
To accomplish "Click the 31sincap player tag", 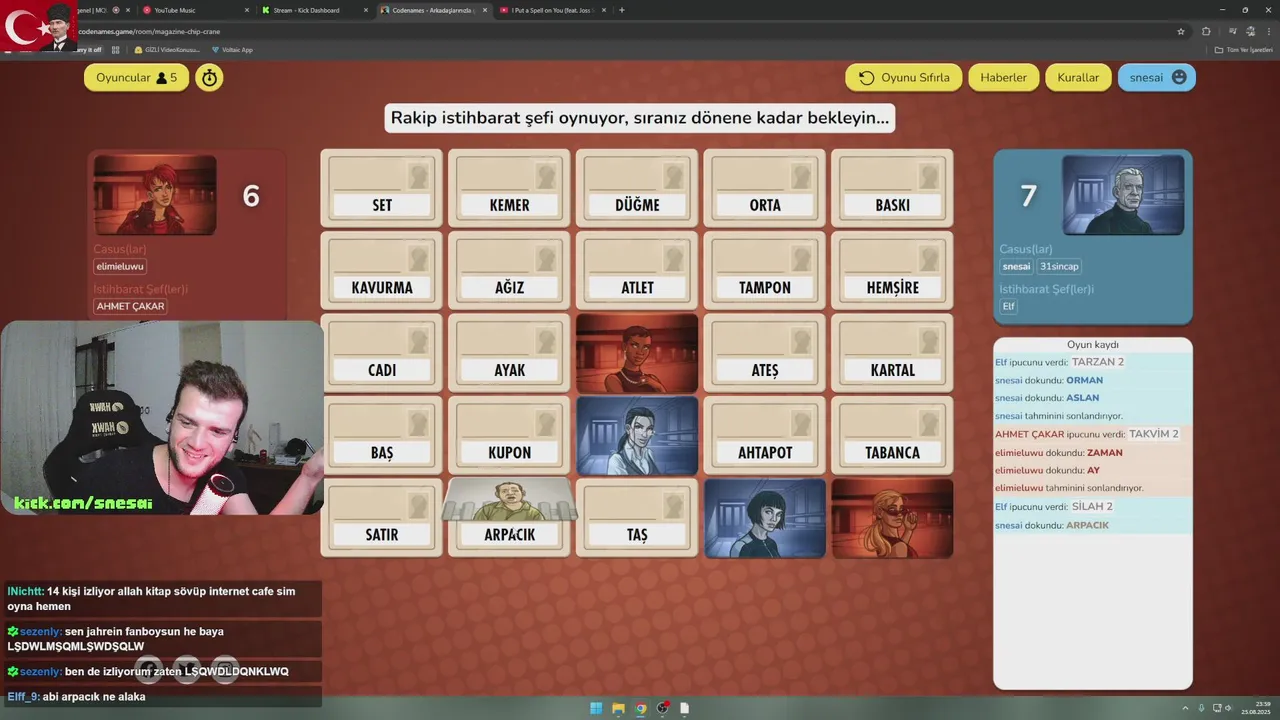I will [x=1058, y=266].
